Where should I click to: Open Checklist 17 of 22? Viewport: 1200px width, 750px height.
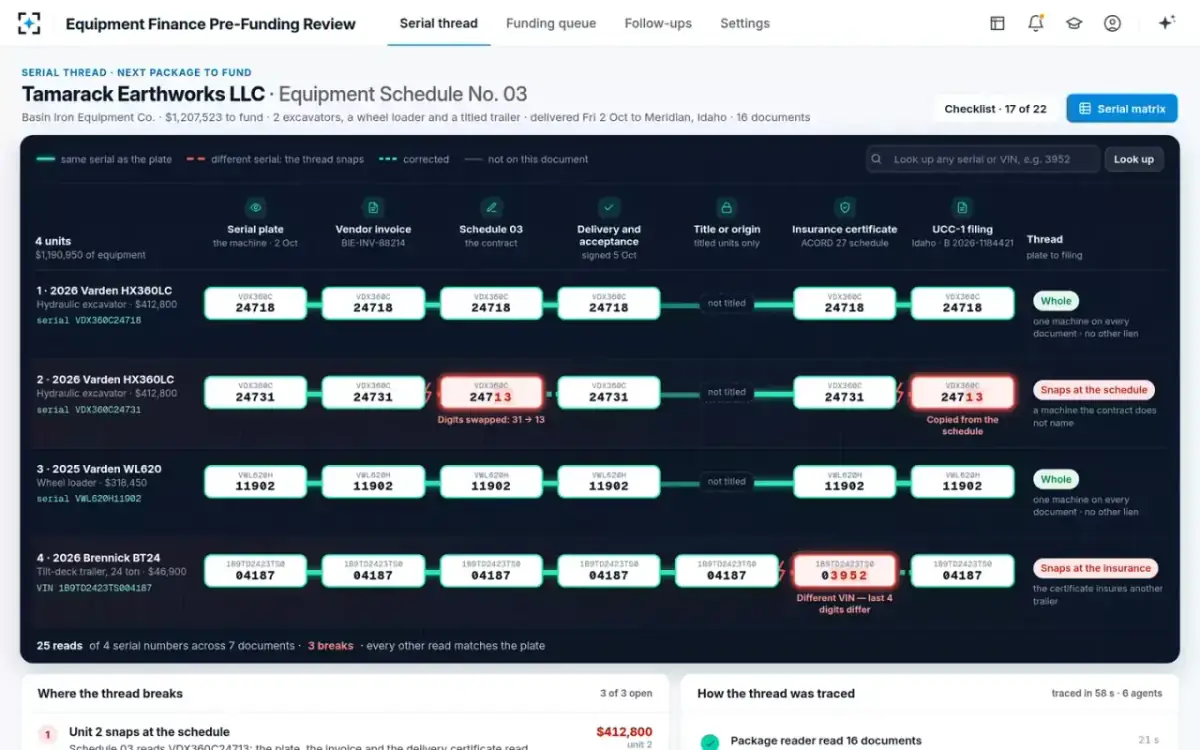[995, 109]
